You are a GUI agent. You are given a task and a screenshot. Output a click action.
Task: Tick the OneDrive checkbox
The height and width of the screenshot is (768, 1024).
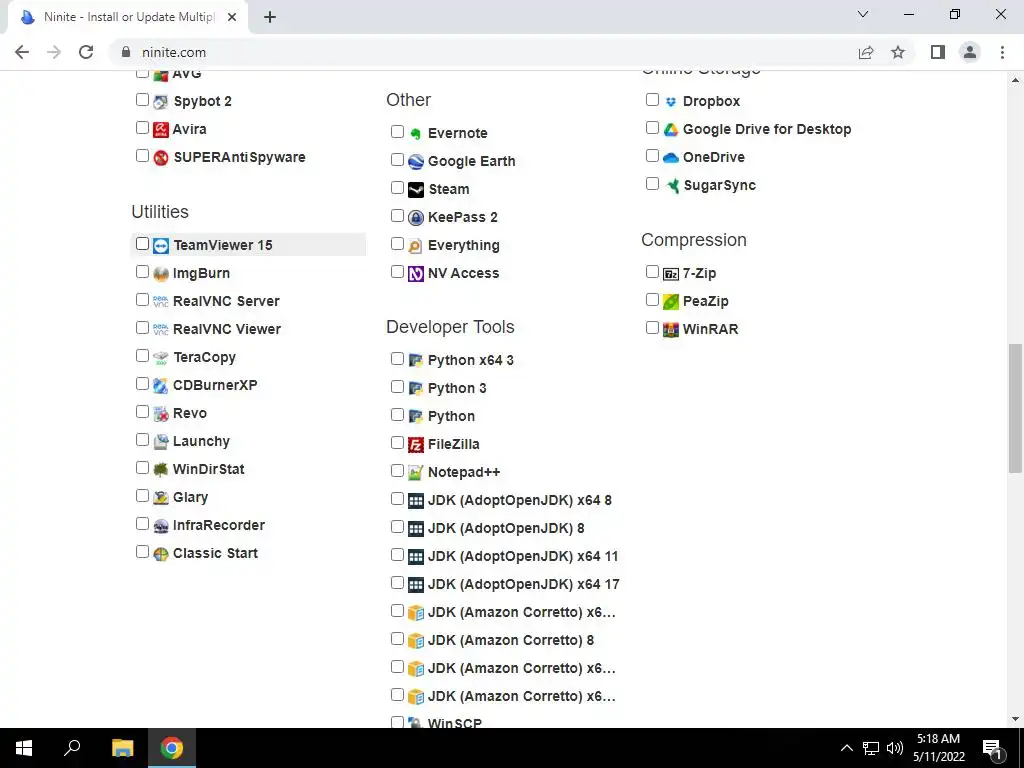click(x=652, y=156)
